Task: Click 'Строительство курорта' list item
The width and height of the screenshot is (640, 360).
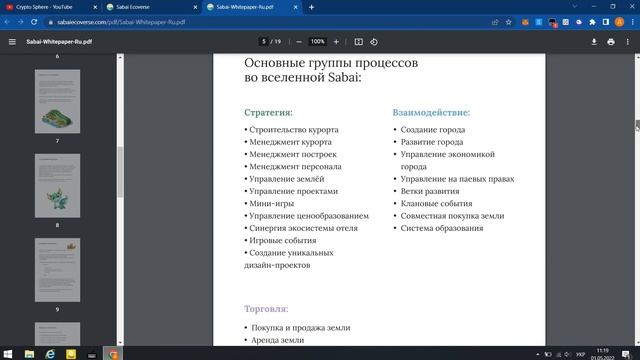Action: (x=294, y=129)
